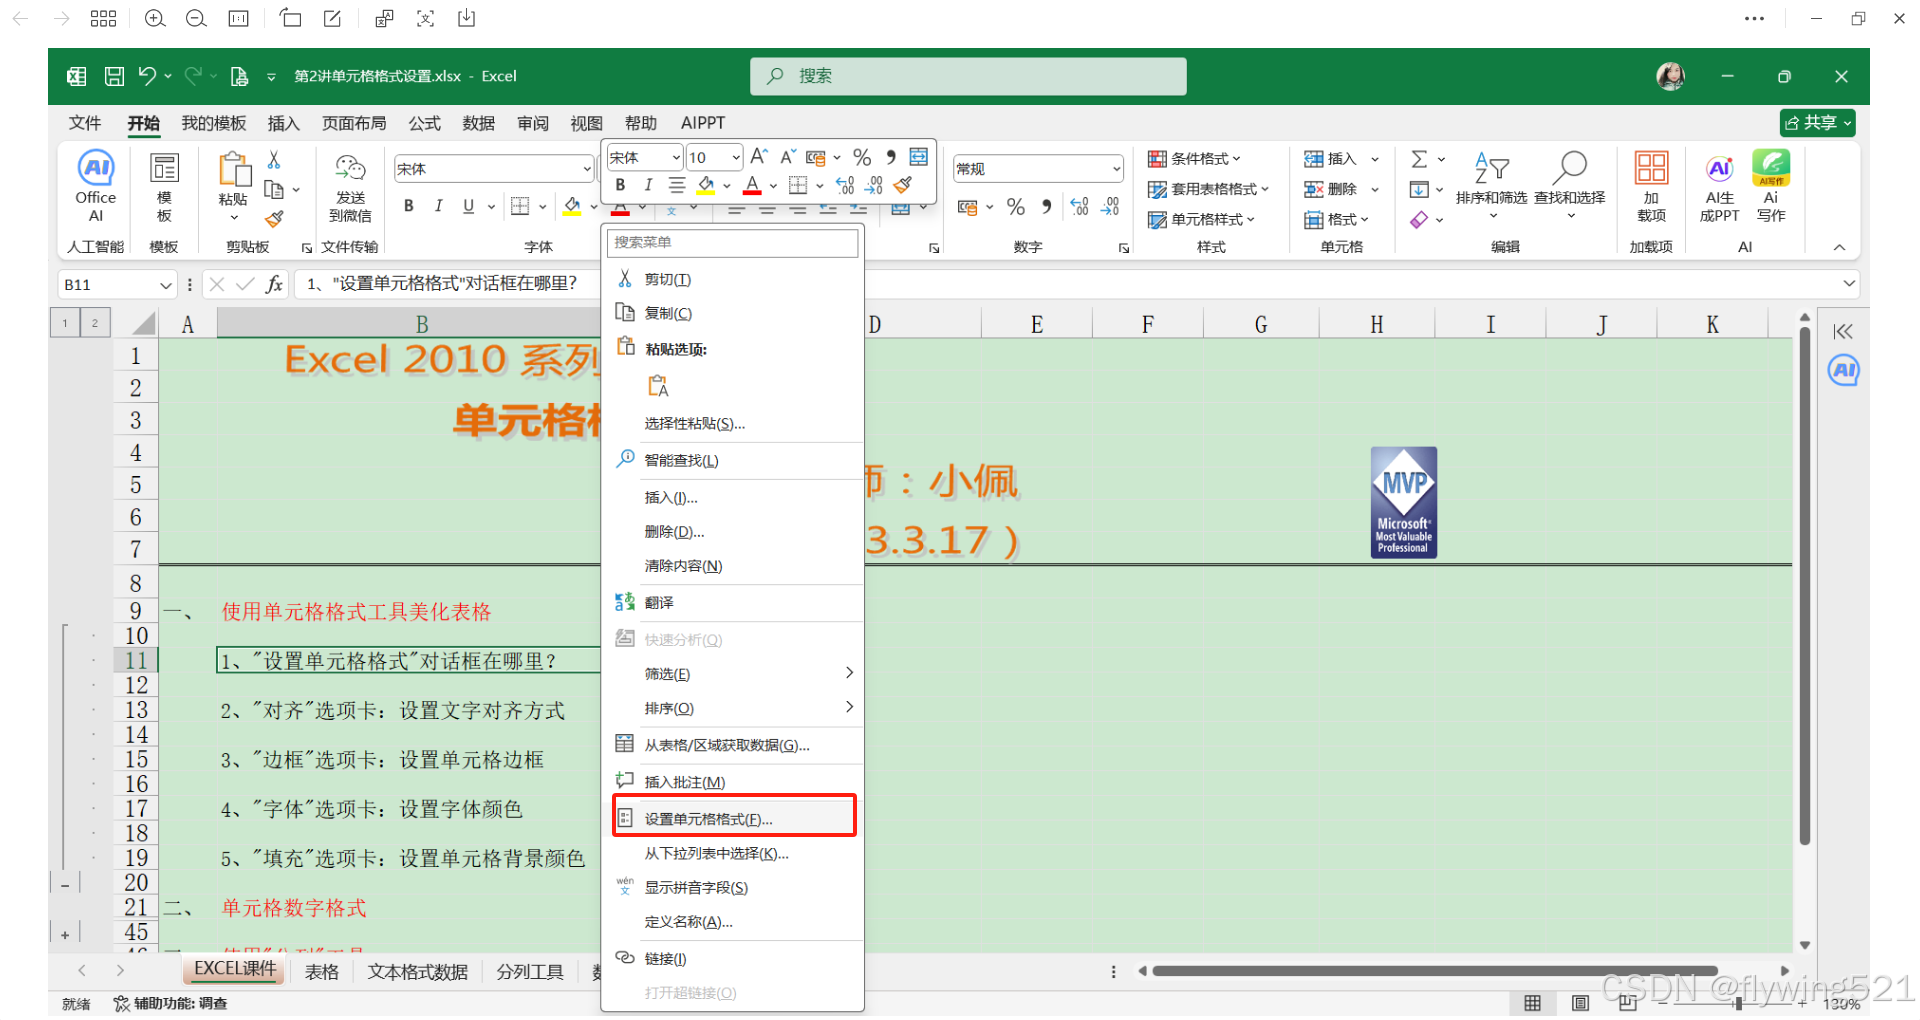Collapse the ribbon with the chevron

click(1839, 247)
